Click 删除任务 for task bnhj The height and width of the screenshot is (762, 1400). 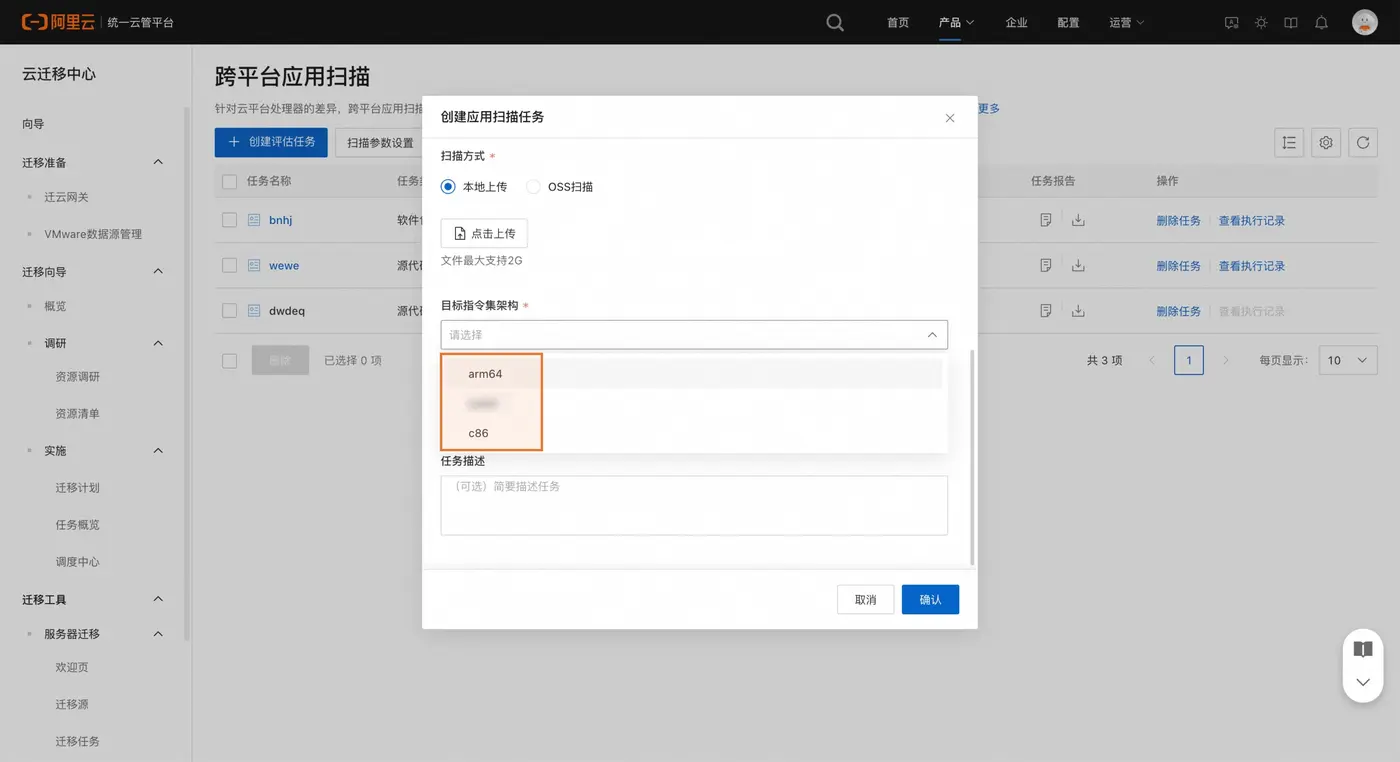[x=1179, y=220]
